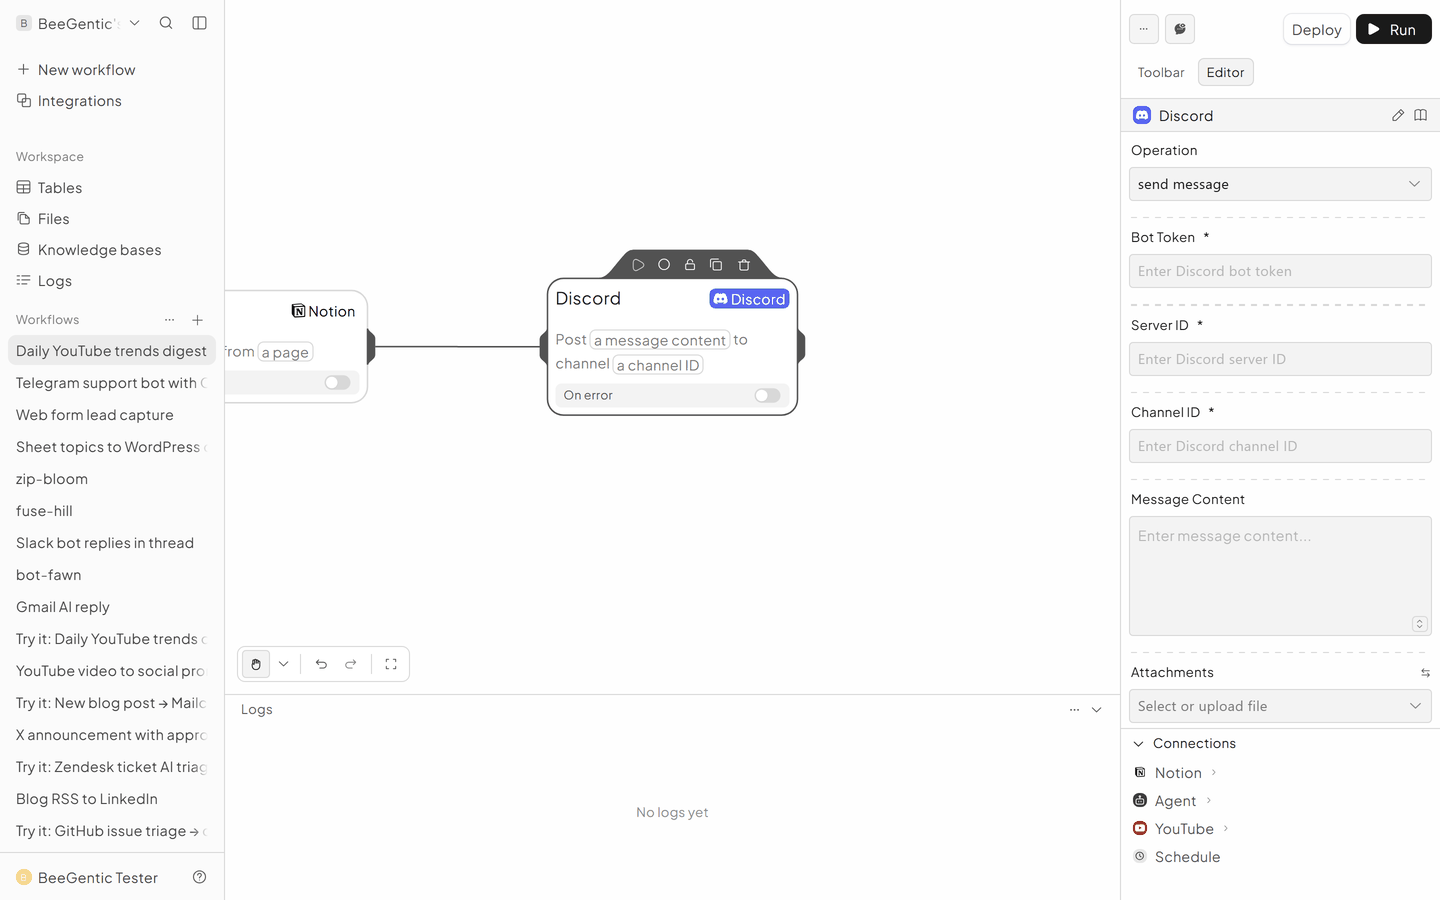Image resolution: width=1440 pixels, height=900 pixels.
Task: Open the pan tool mode dropdown chevron
Action: pyautogui.click(x=284, y=664)
